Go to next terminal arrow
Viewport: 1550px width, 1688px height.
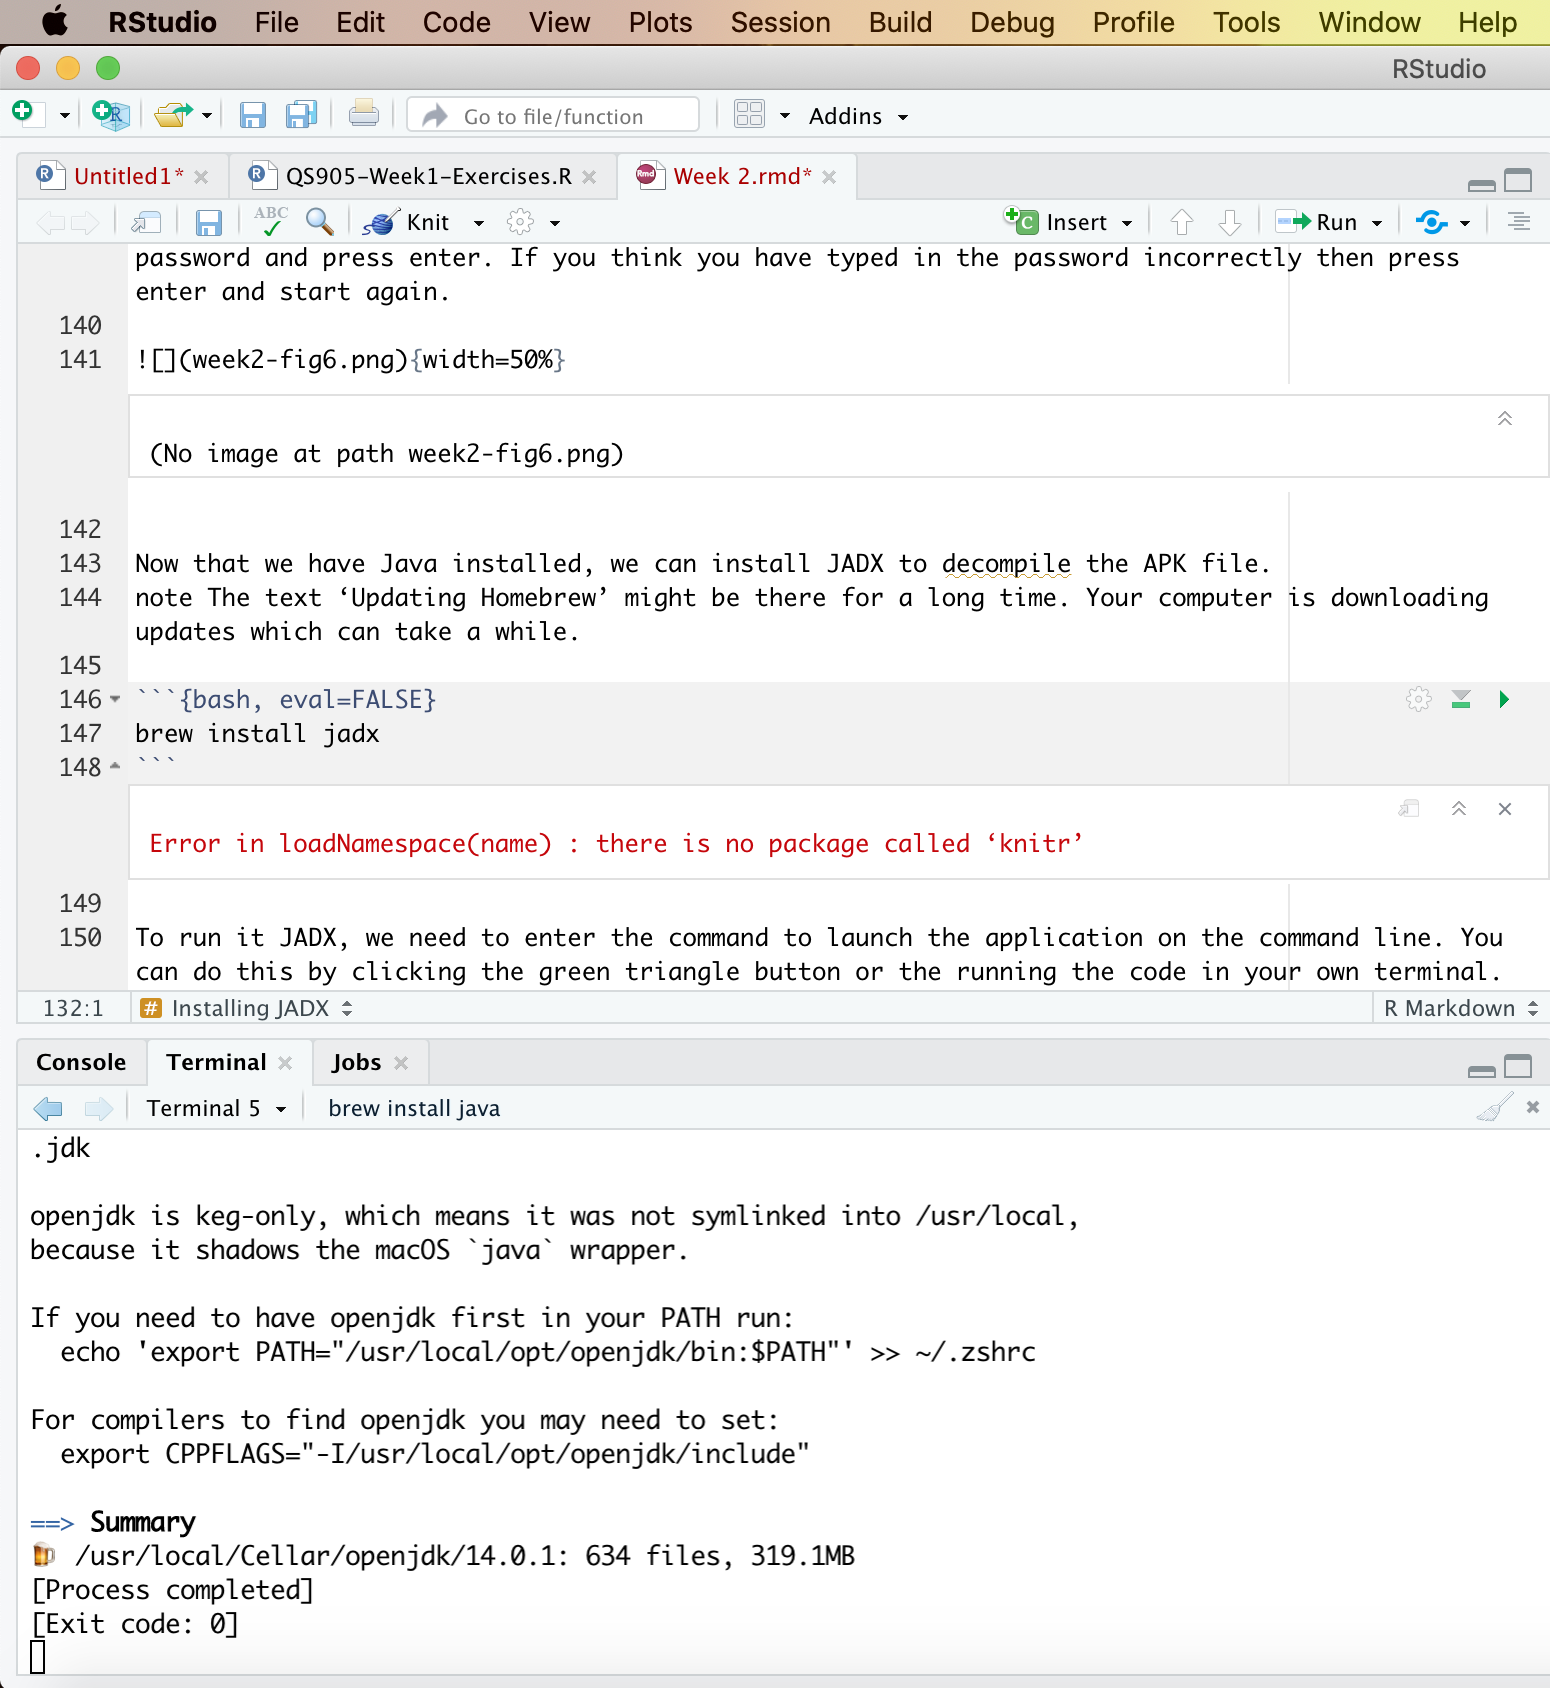pyautogui.click(x=99, y=1108)
